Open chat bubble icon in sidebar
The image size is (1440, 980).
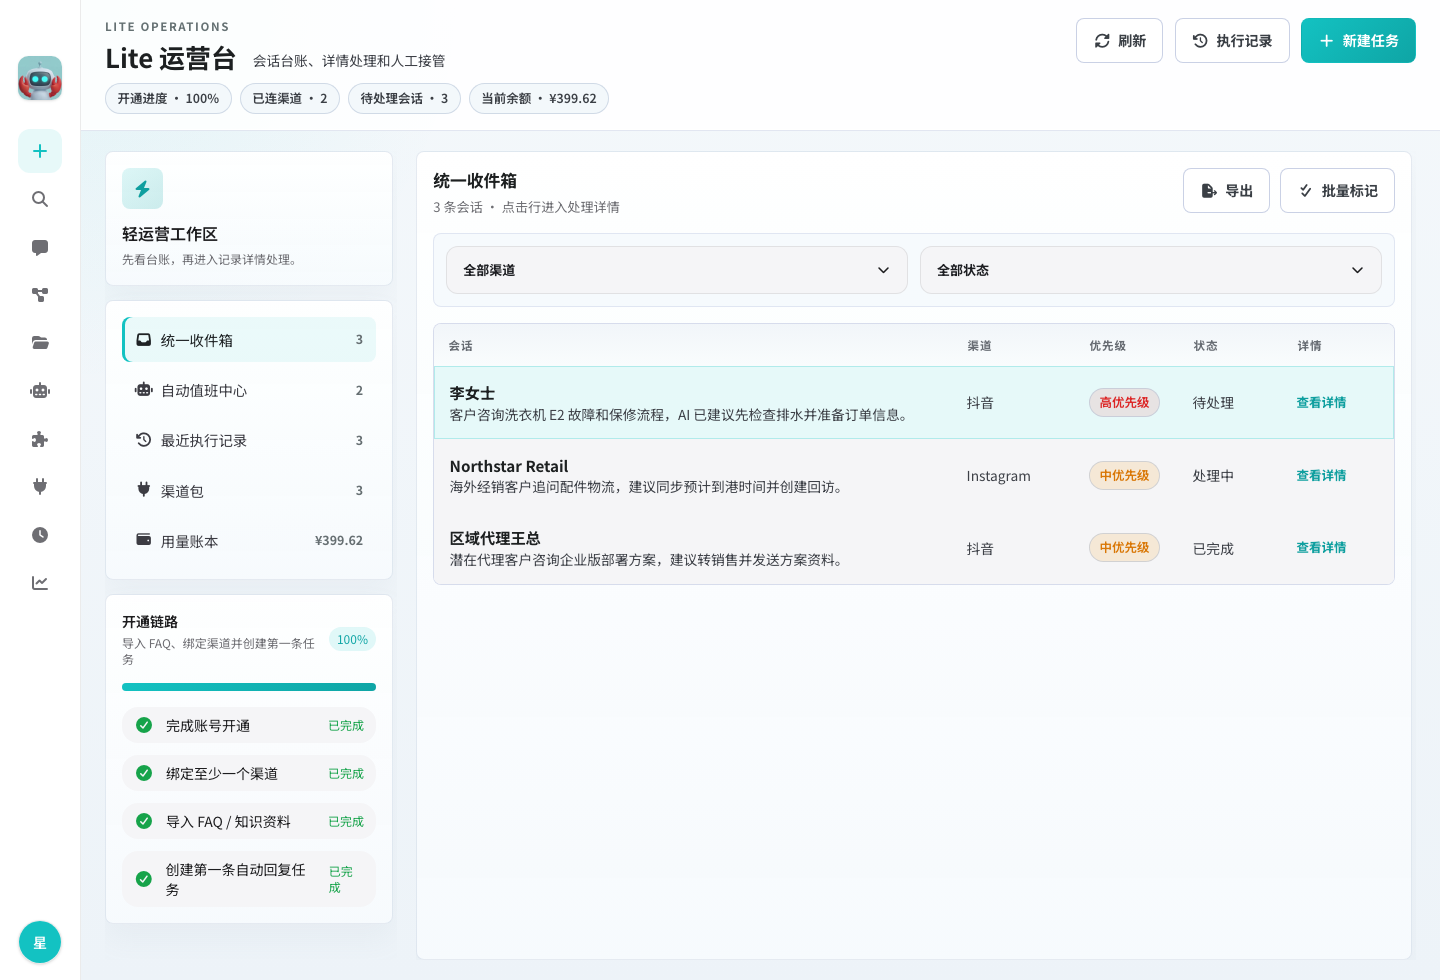(x=40, y=247)
